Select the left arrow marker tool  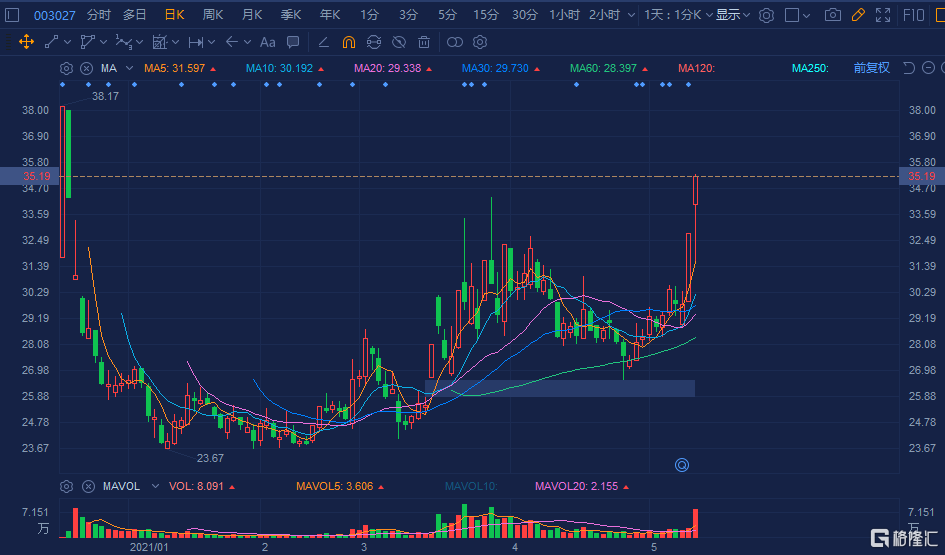231,42
